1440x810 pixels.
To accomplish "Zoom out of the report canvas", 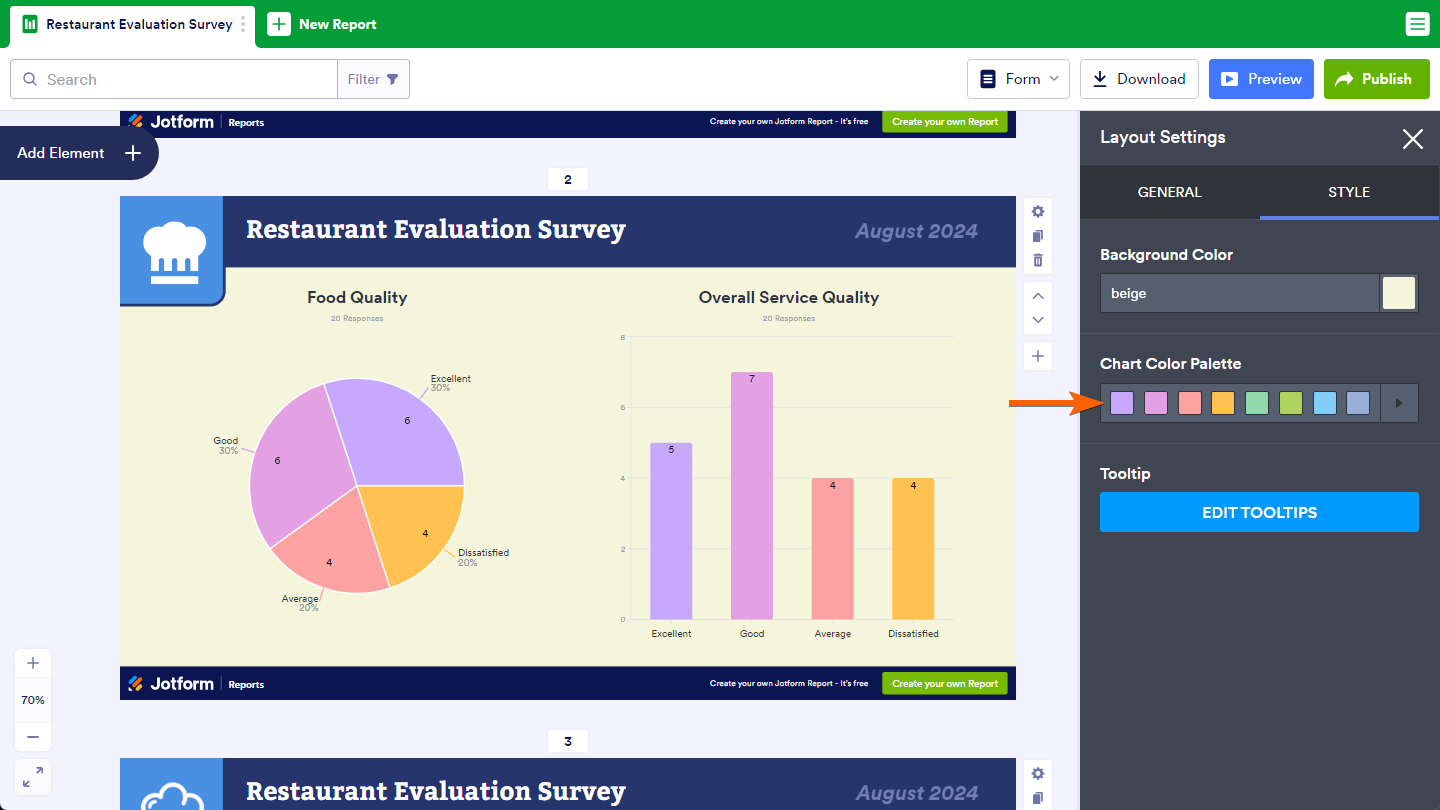I will [33, 737].
